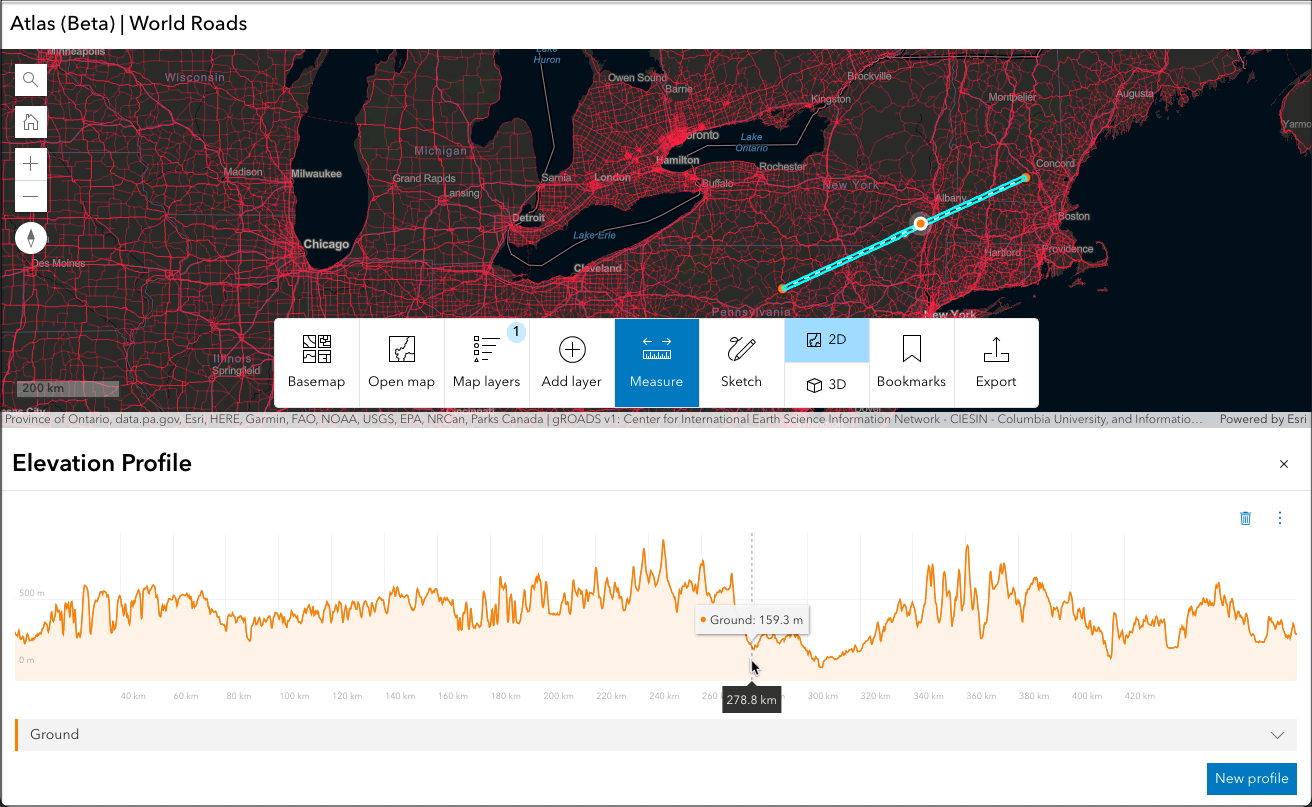Image resolution: width=1312 pixels, height=807 pixels.
Task: Close the Elevation Profile panel
Action: click(x=1284, y=464)
